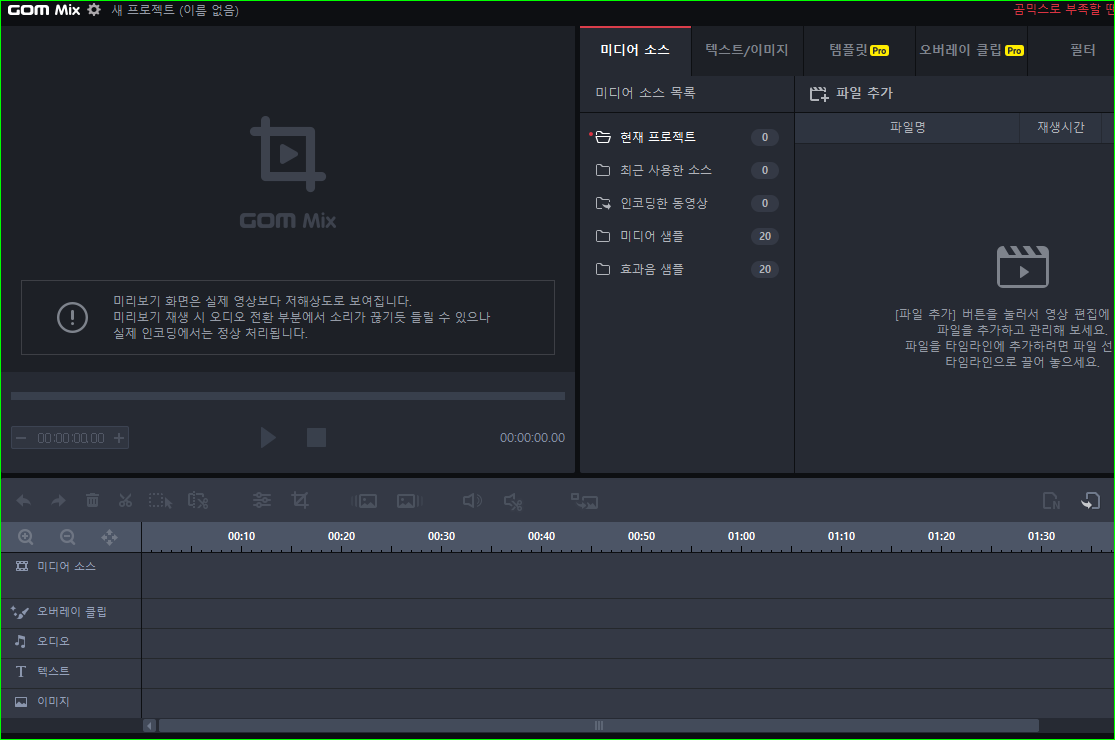
Task: Play the preview video
Action: (x=268, y=437)
